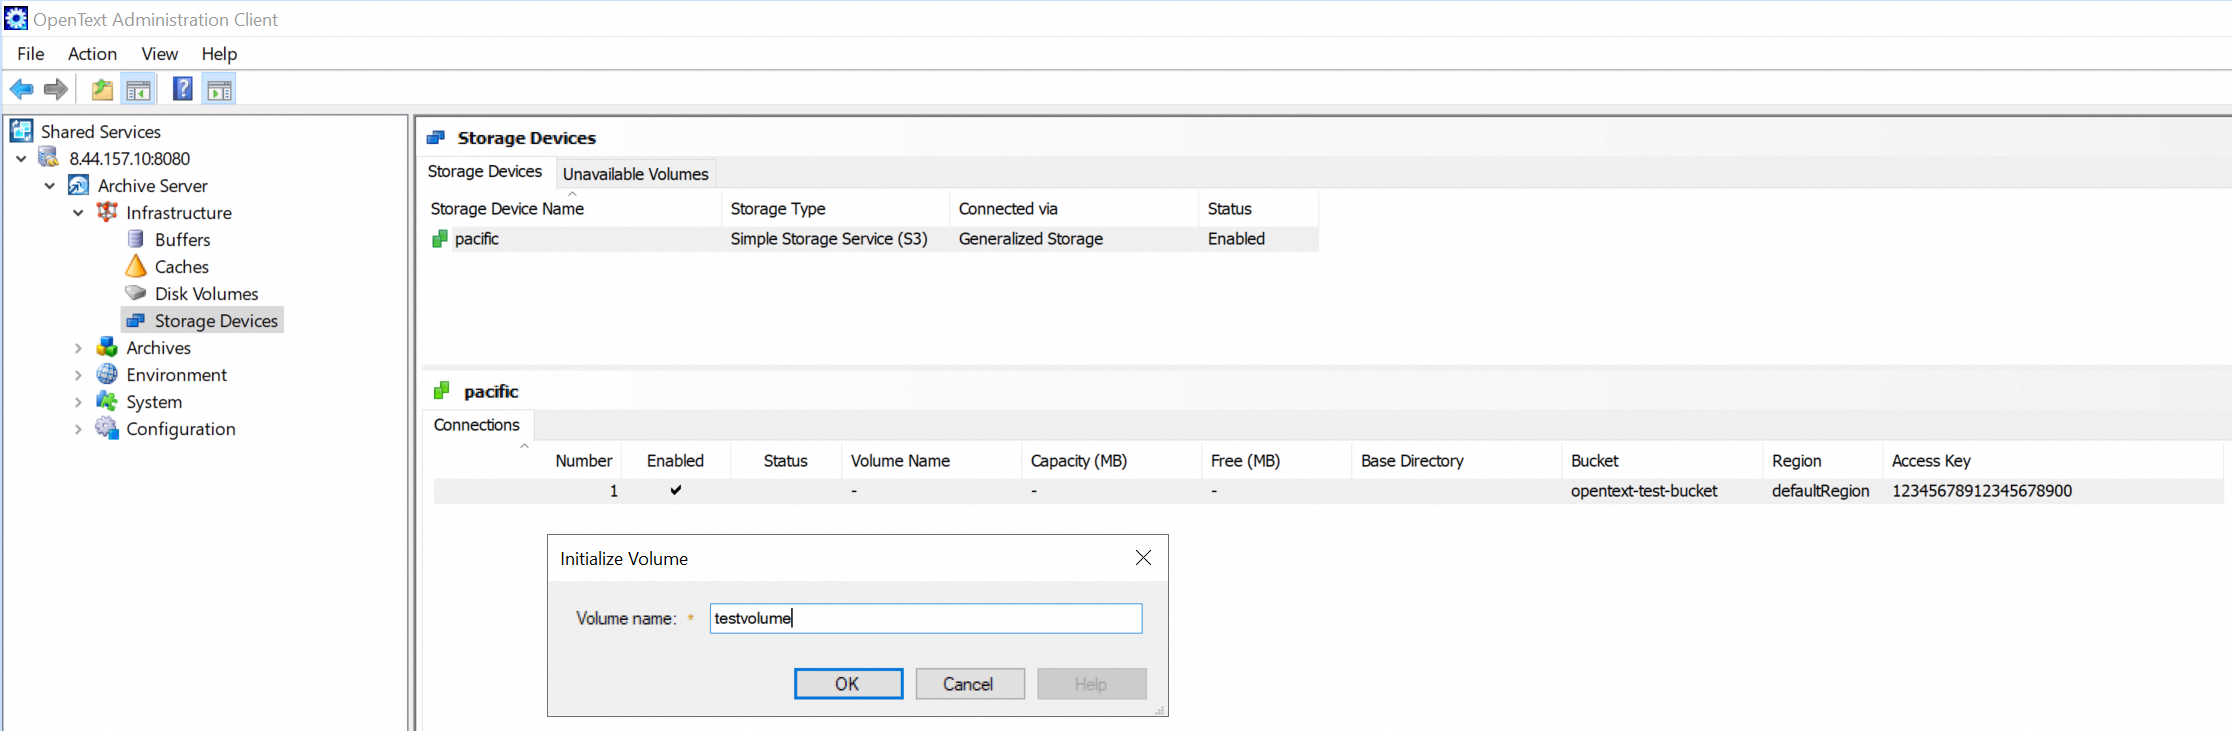Image resolution: width=2232 pixels, height=731 pixels.
Task: Click the Environment globe icon
Action: click(107, 374)
